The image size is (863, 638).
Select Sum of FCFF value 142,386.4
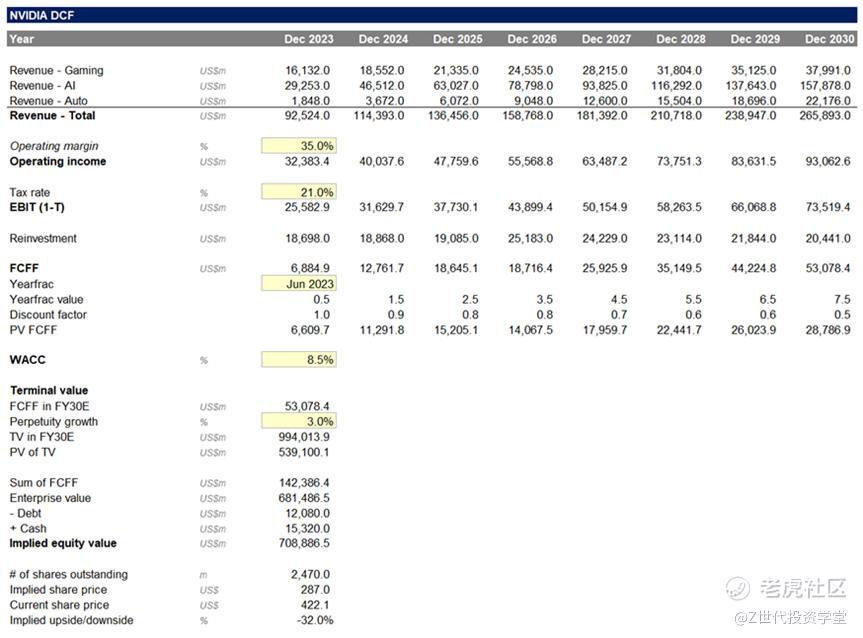pos(304,483)
